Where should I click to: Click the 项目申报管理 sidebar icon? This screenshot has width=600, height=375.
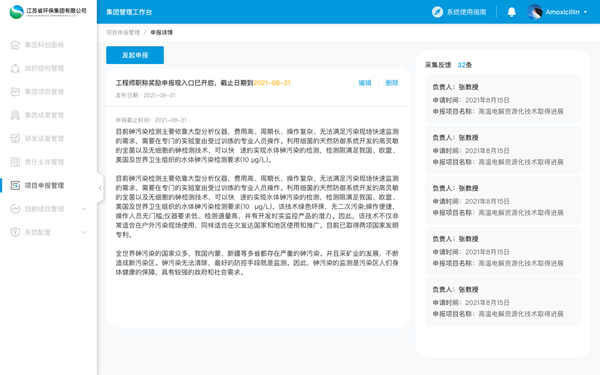coord(15,186)
